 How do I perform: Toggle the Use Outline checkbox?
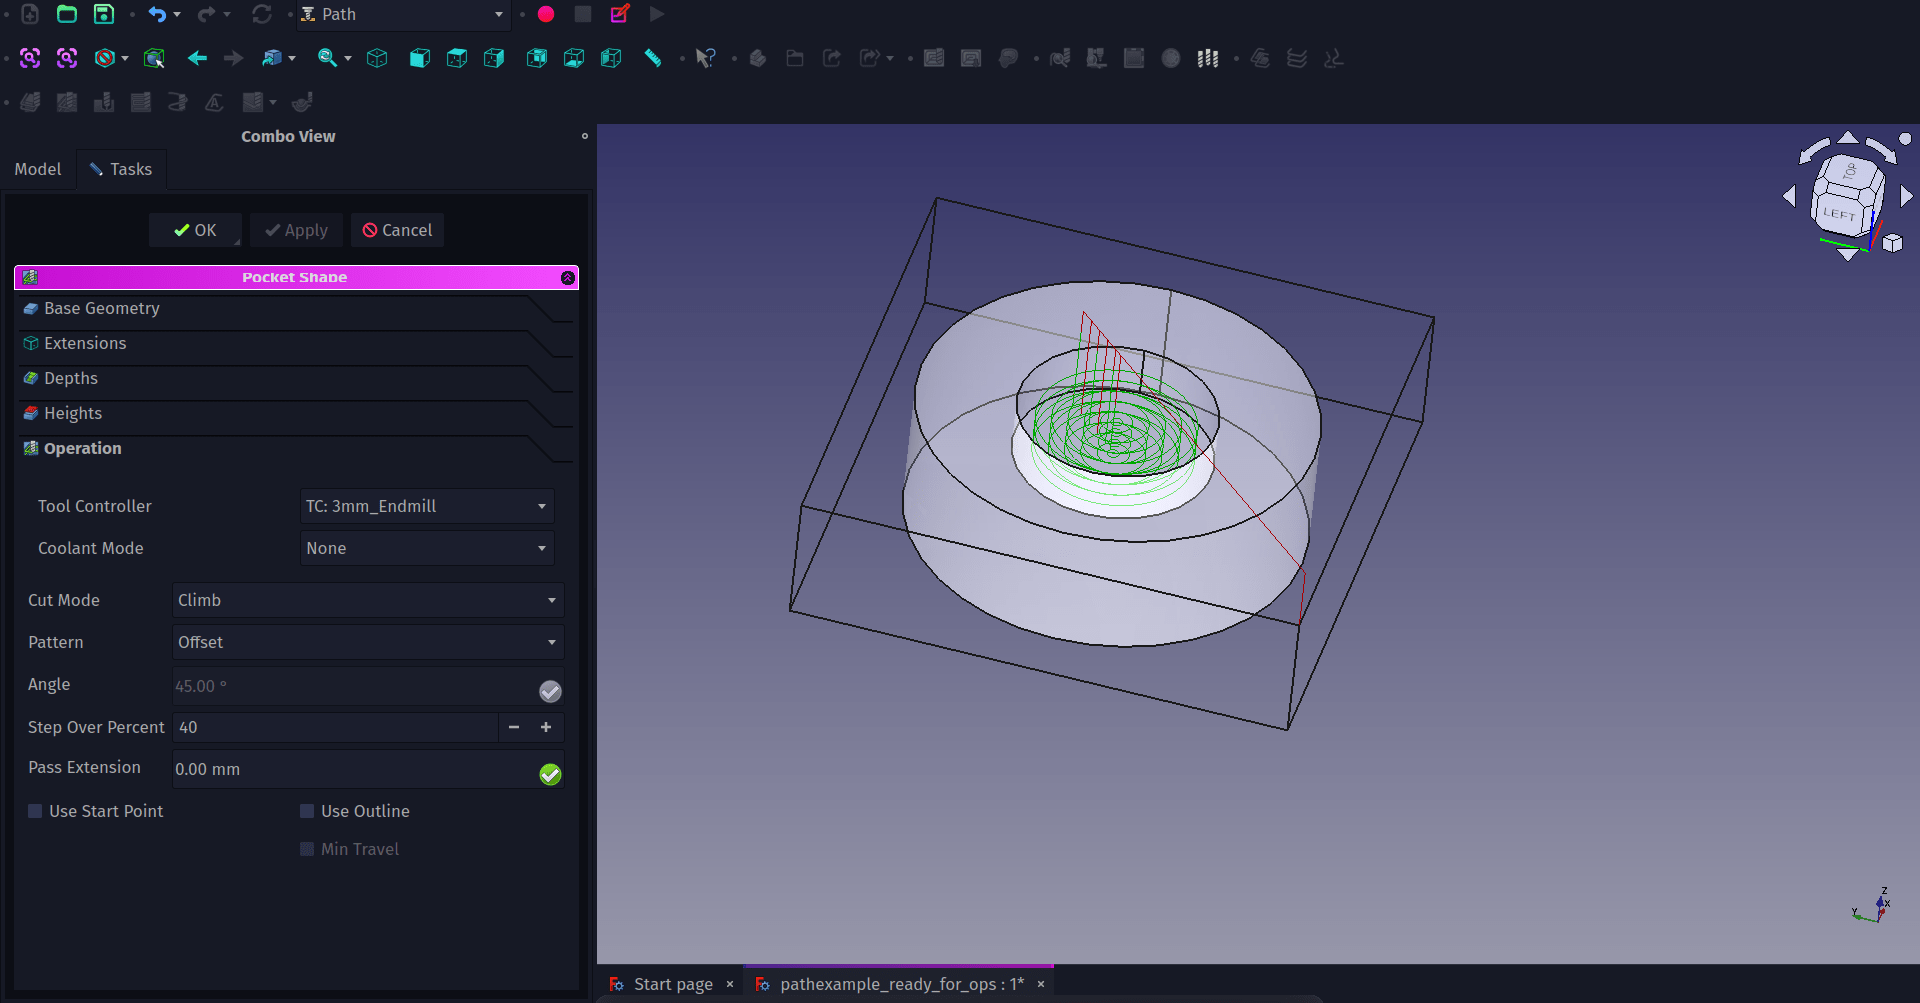click(308, 811)
